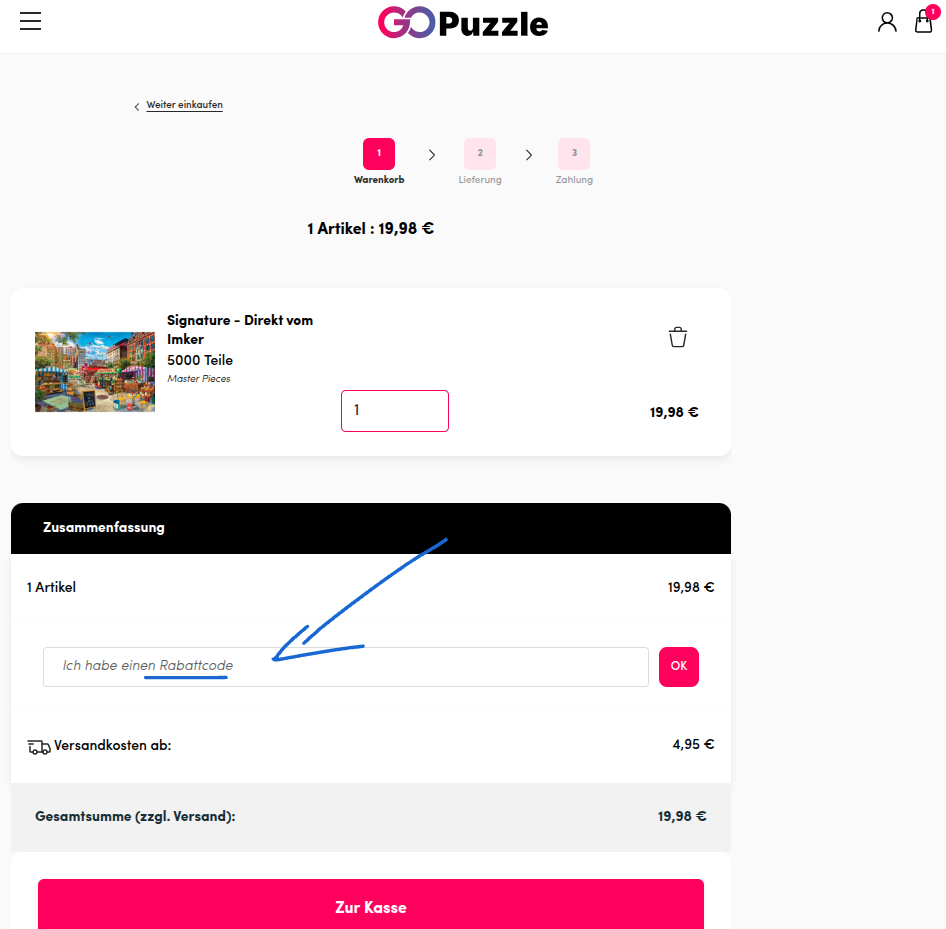Select the quantity input showing 1
Image resolution: width=946 pixels, height=929 pixels.
394,410
